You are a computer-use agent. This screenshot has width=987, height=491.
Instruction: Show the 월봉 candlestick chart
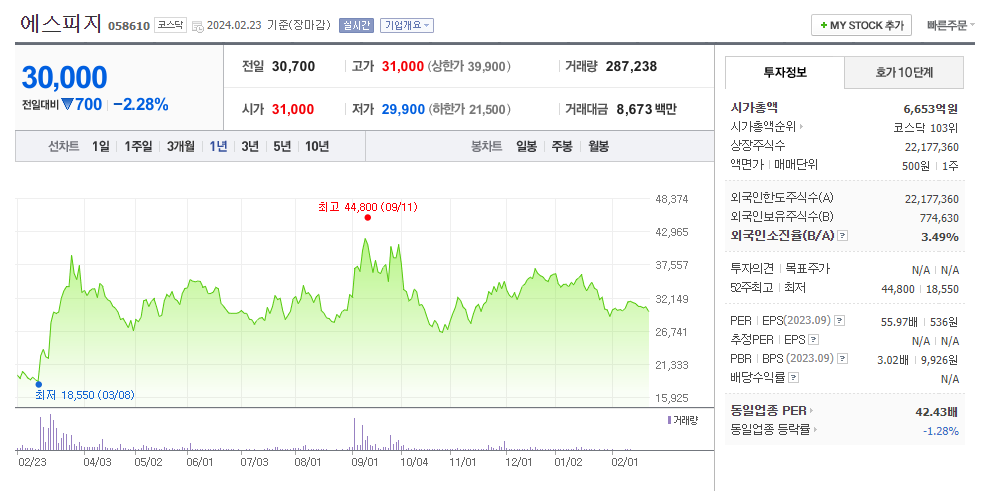pos(599,147)
